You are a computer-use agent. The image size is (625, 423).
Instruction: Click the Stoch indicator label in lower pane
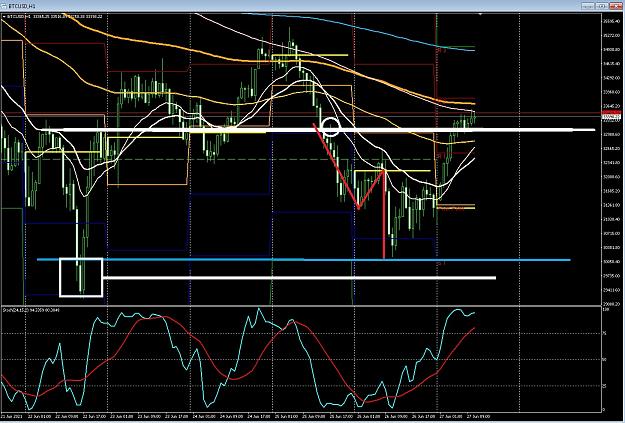(31, 310)
